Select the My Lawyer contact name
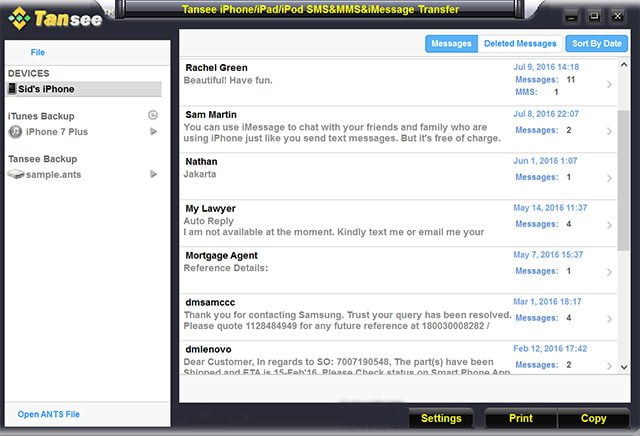640x436 pixels. coord(210,209)
